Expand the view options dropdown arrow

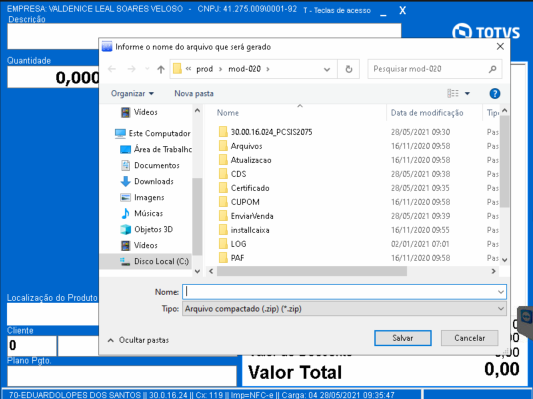(467, 93)
